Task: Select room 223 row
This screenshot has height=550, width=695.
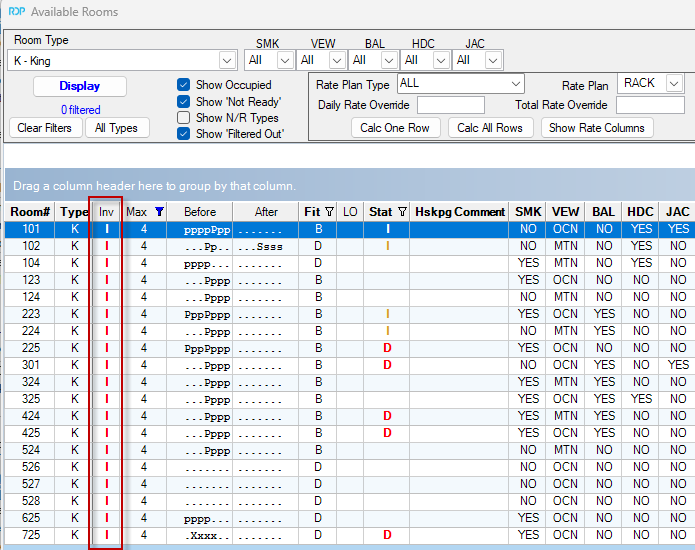Action: 350,314
